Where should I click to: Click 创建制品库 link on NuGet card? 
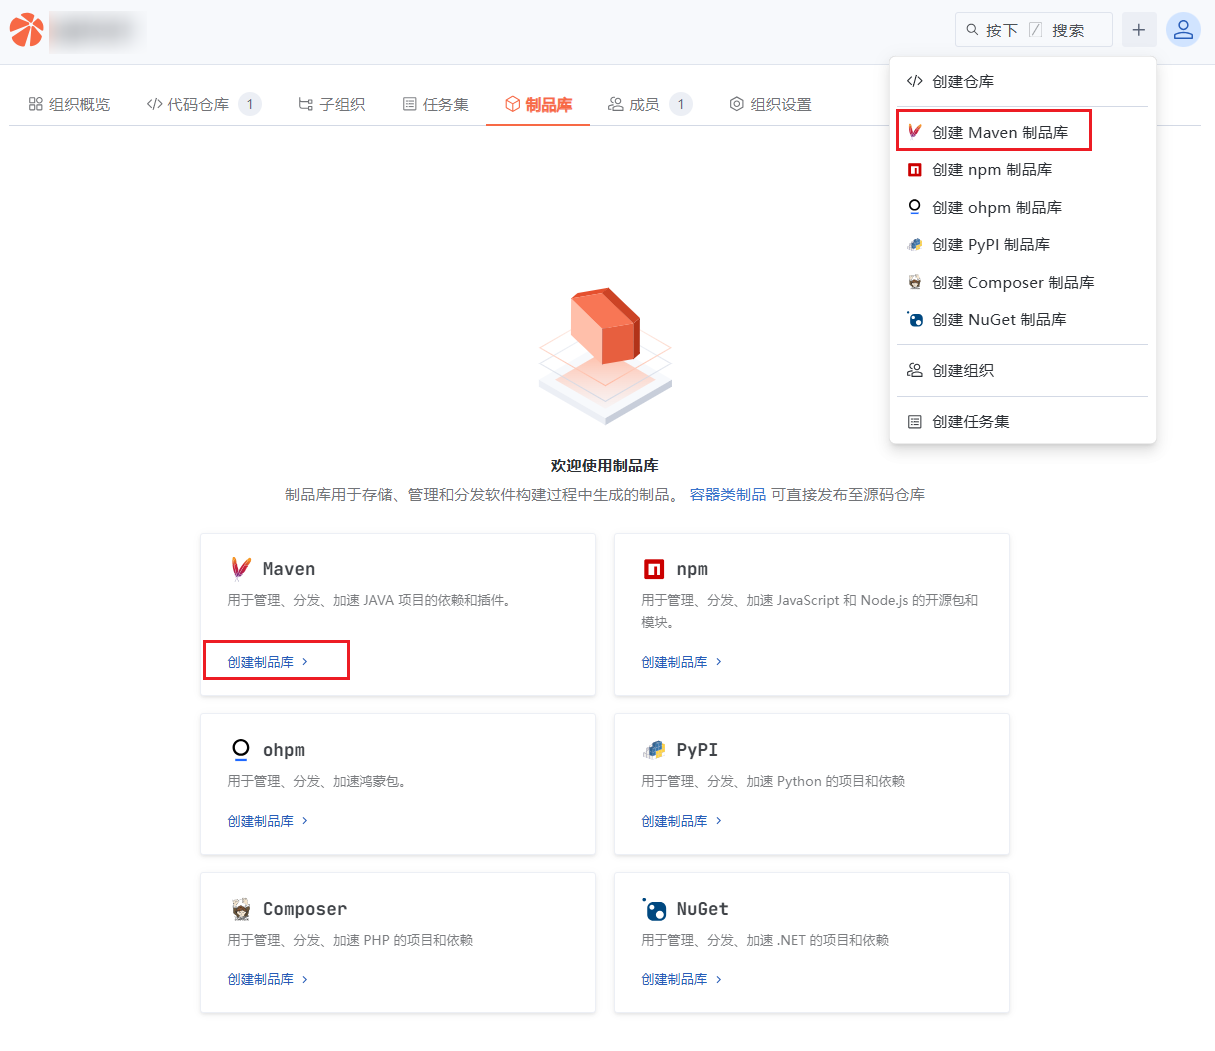682,979
